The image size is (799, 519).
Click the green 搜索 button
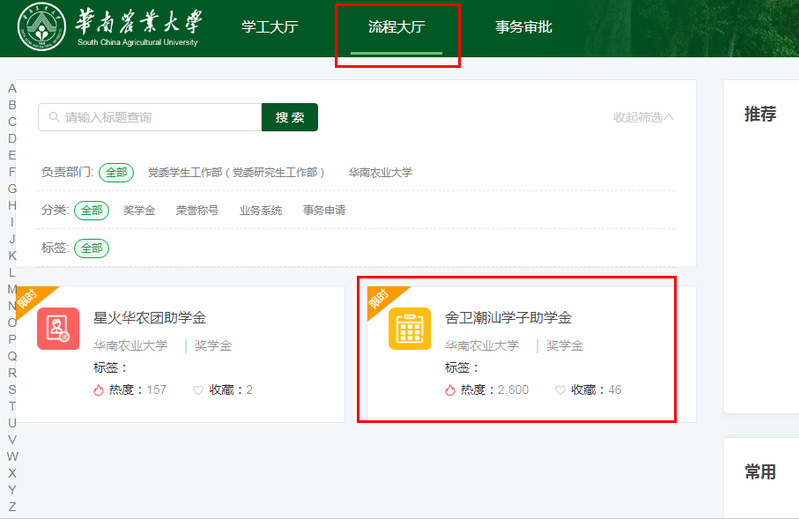pyautogui.click(x=289, y=117)
